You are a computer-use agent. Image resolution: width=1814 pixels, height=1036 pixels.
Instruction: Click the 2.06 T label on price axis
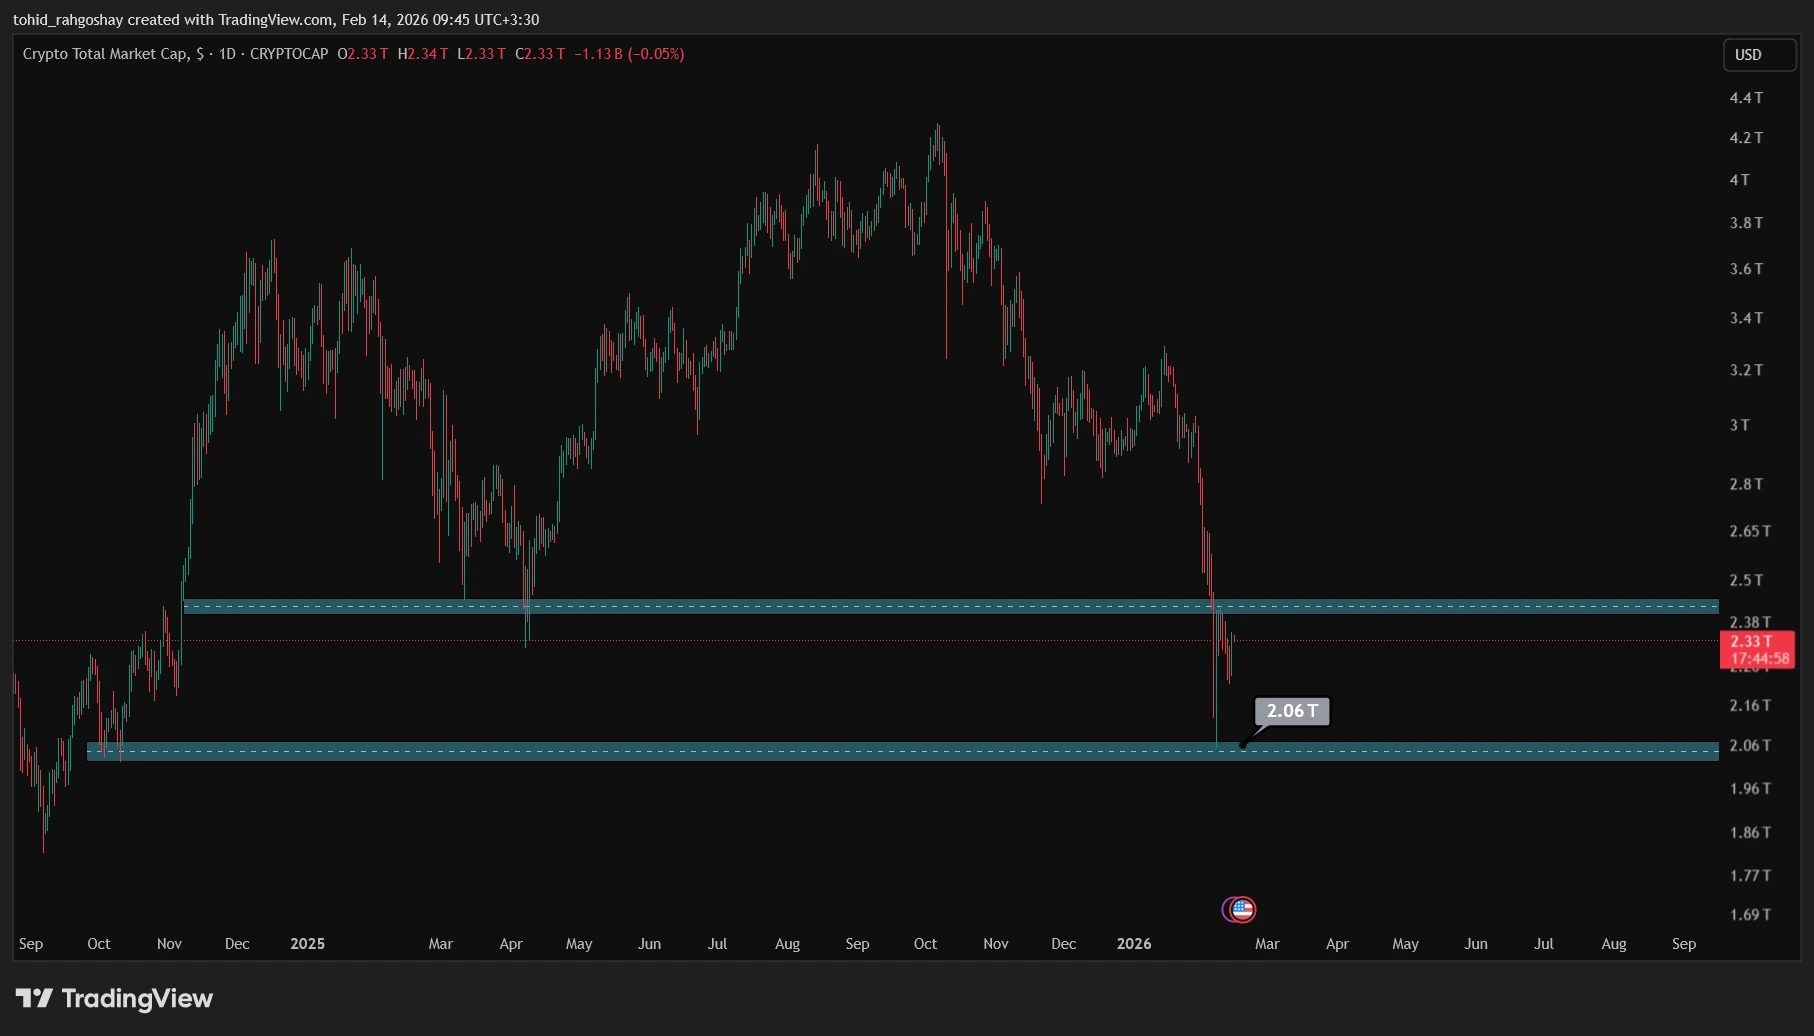click(1749, 746)
